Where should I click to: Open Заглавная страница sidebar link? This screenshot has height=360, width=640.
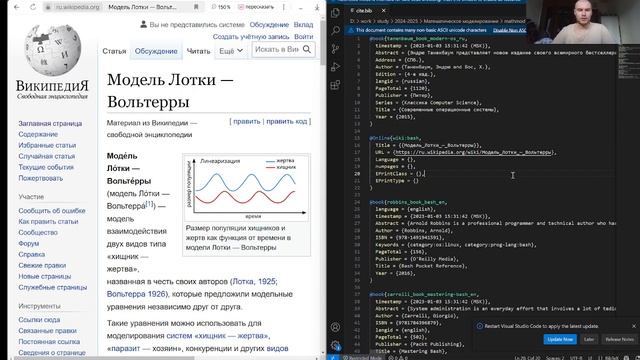click(50, 123)
